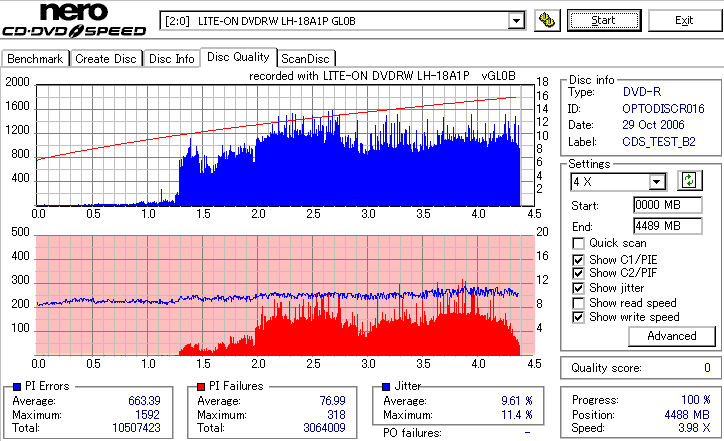This screenshot has width=724, height=441.
Task: Switch to the Benchmark tab
Action: point(36,59)
